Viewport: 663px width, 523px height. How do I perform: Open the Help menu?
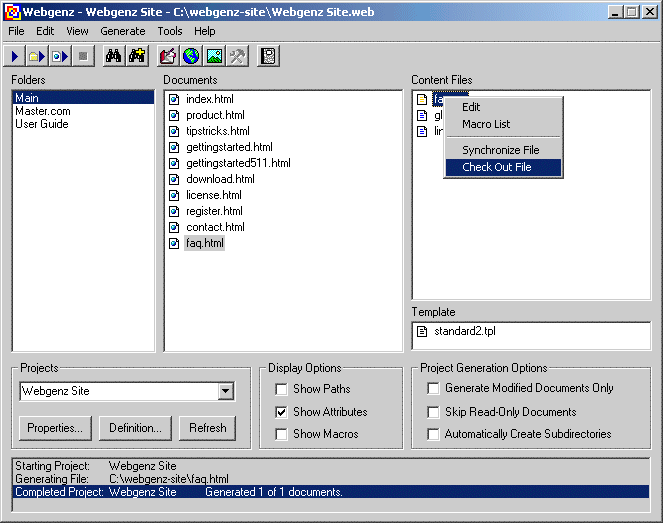[205, 31]
